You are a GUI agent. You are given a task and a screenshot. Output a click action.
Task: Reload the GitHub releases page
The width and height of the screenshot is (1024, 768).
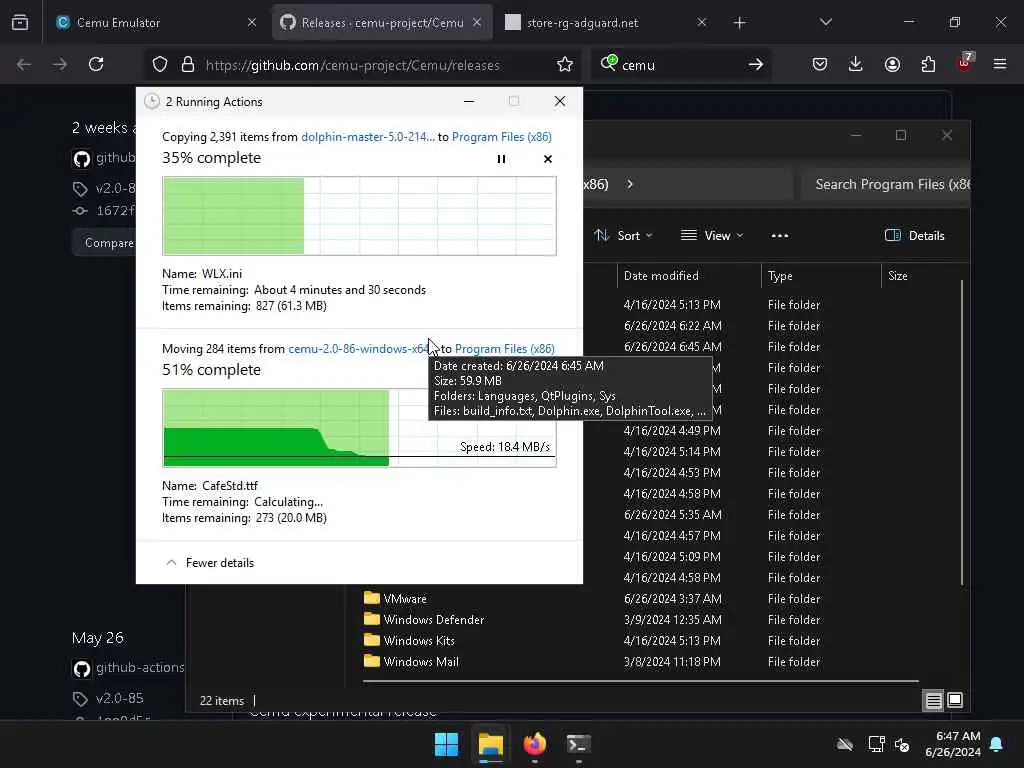(96, 65)
